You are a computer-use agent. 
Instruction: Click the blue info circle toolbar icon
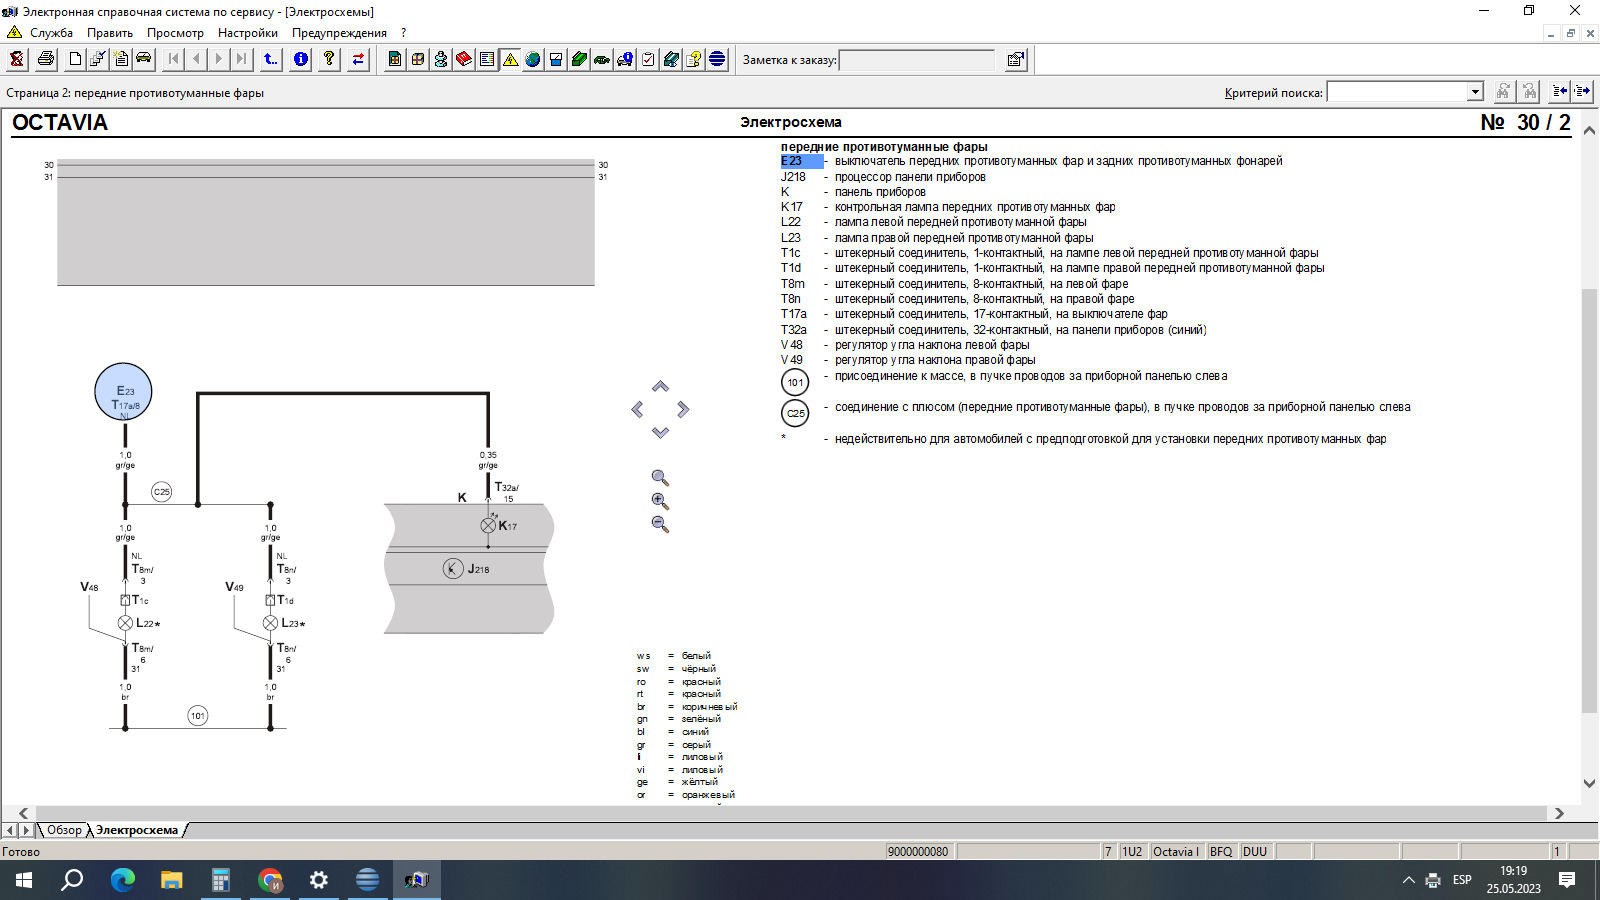[301, 59]
